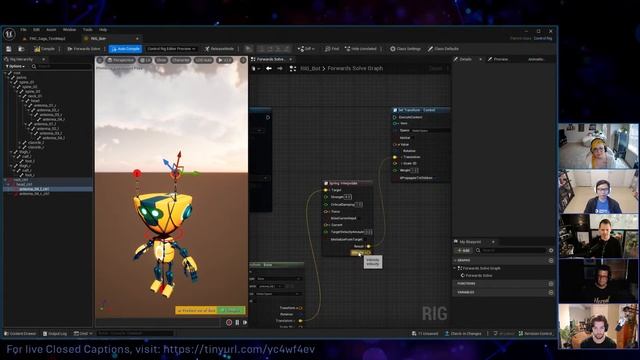Select Forwards Solve event in My Blueprint
The image size is (640, 360).
(x=478, y=276)
